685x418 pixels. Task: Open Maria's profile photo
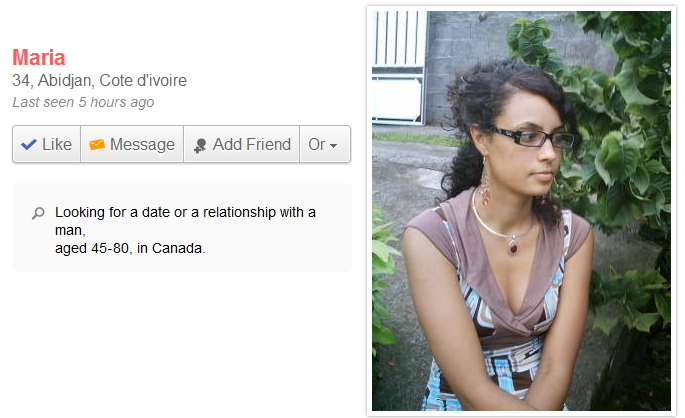point(521,211)
